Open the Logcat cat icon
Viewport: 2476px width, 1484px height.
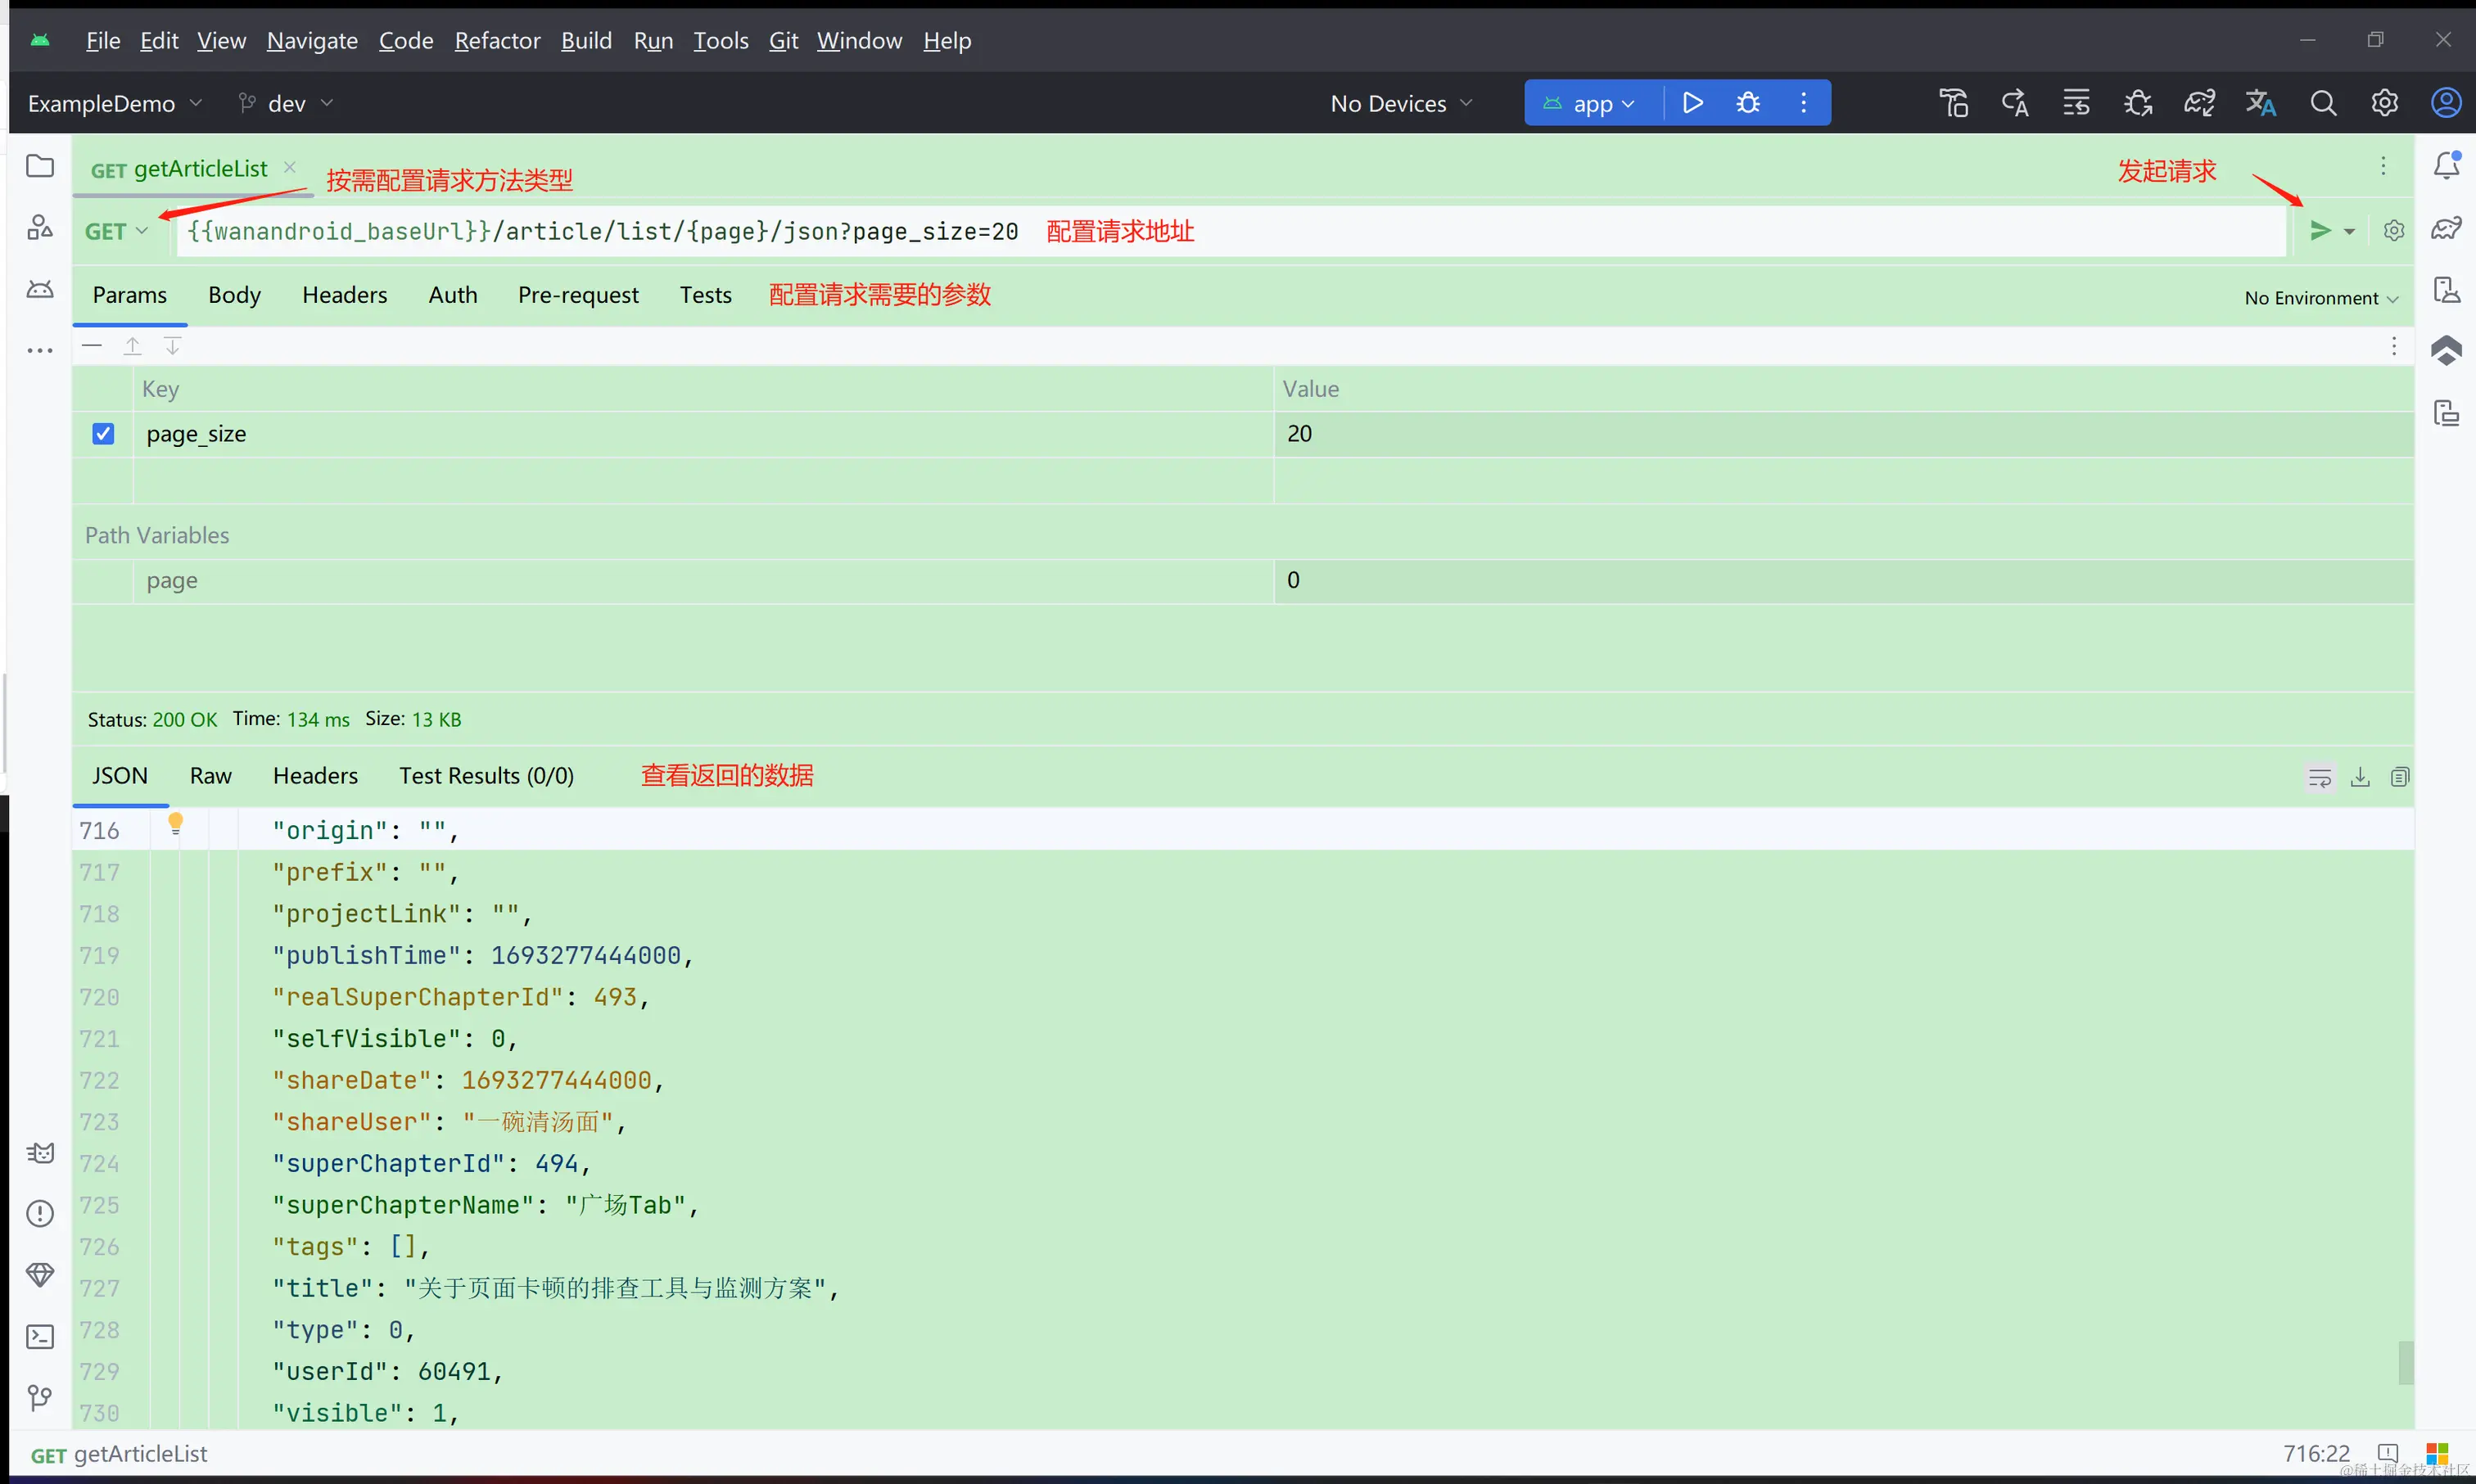tap(40, 1153)
